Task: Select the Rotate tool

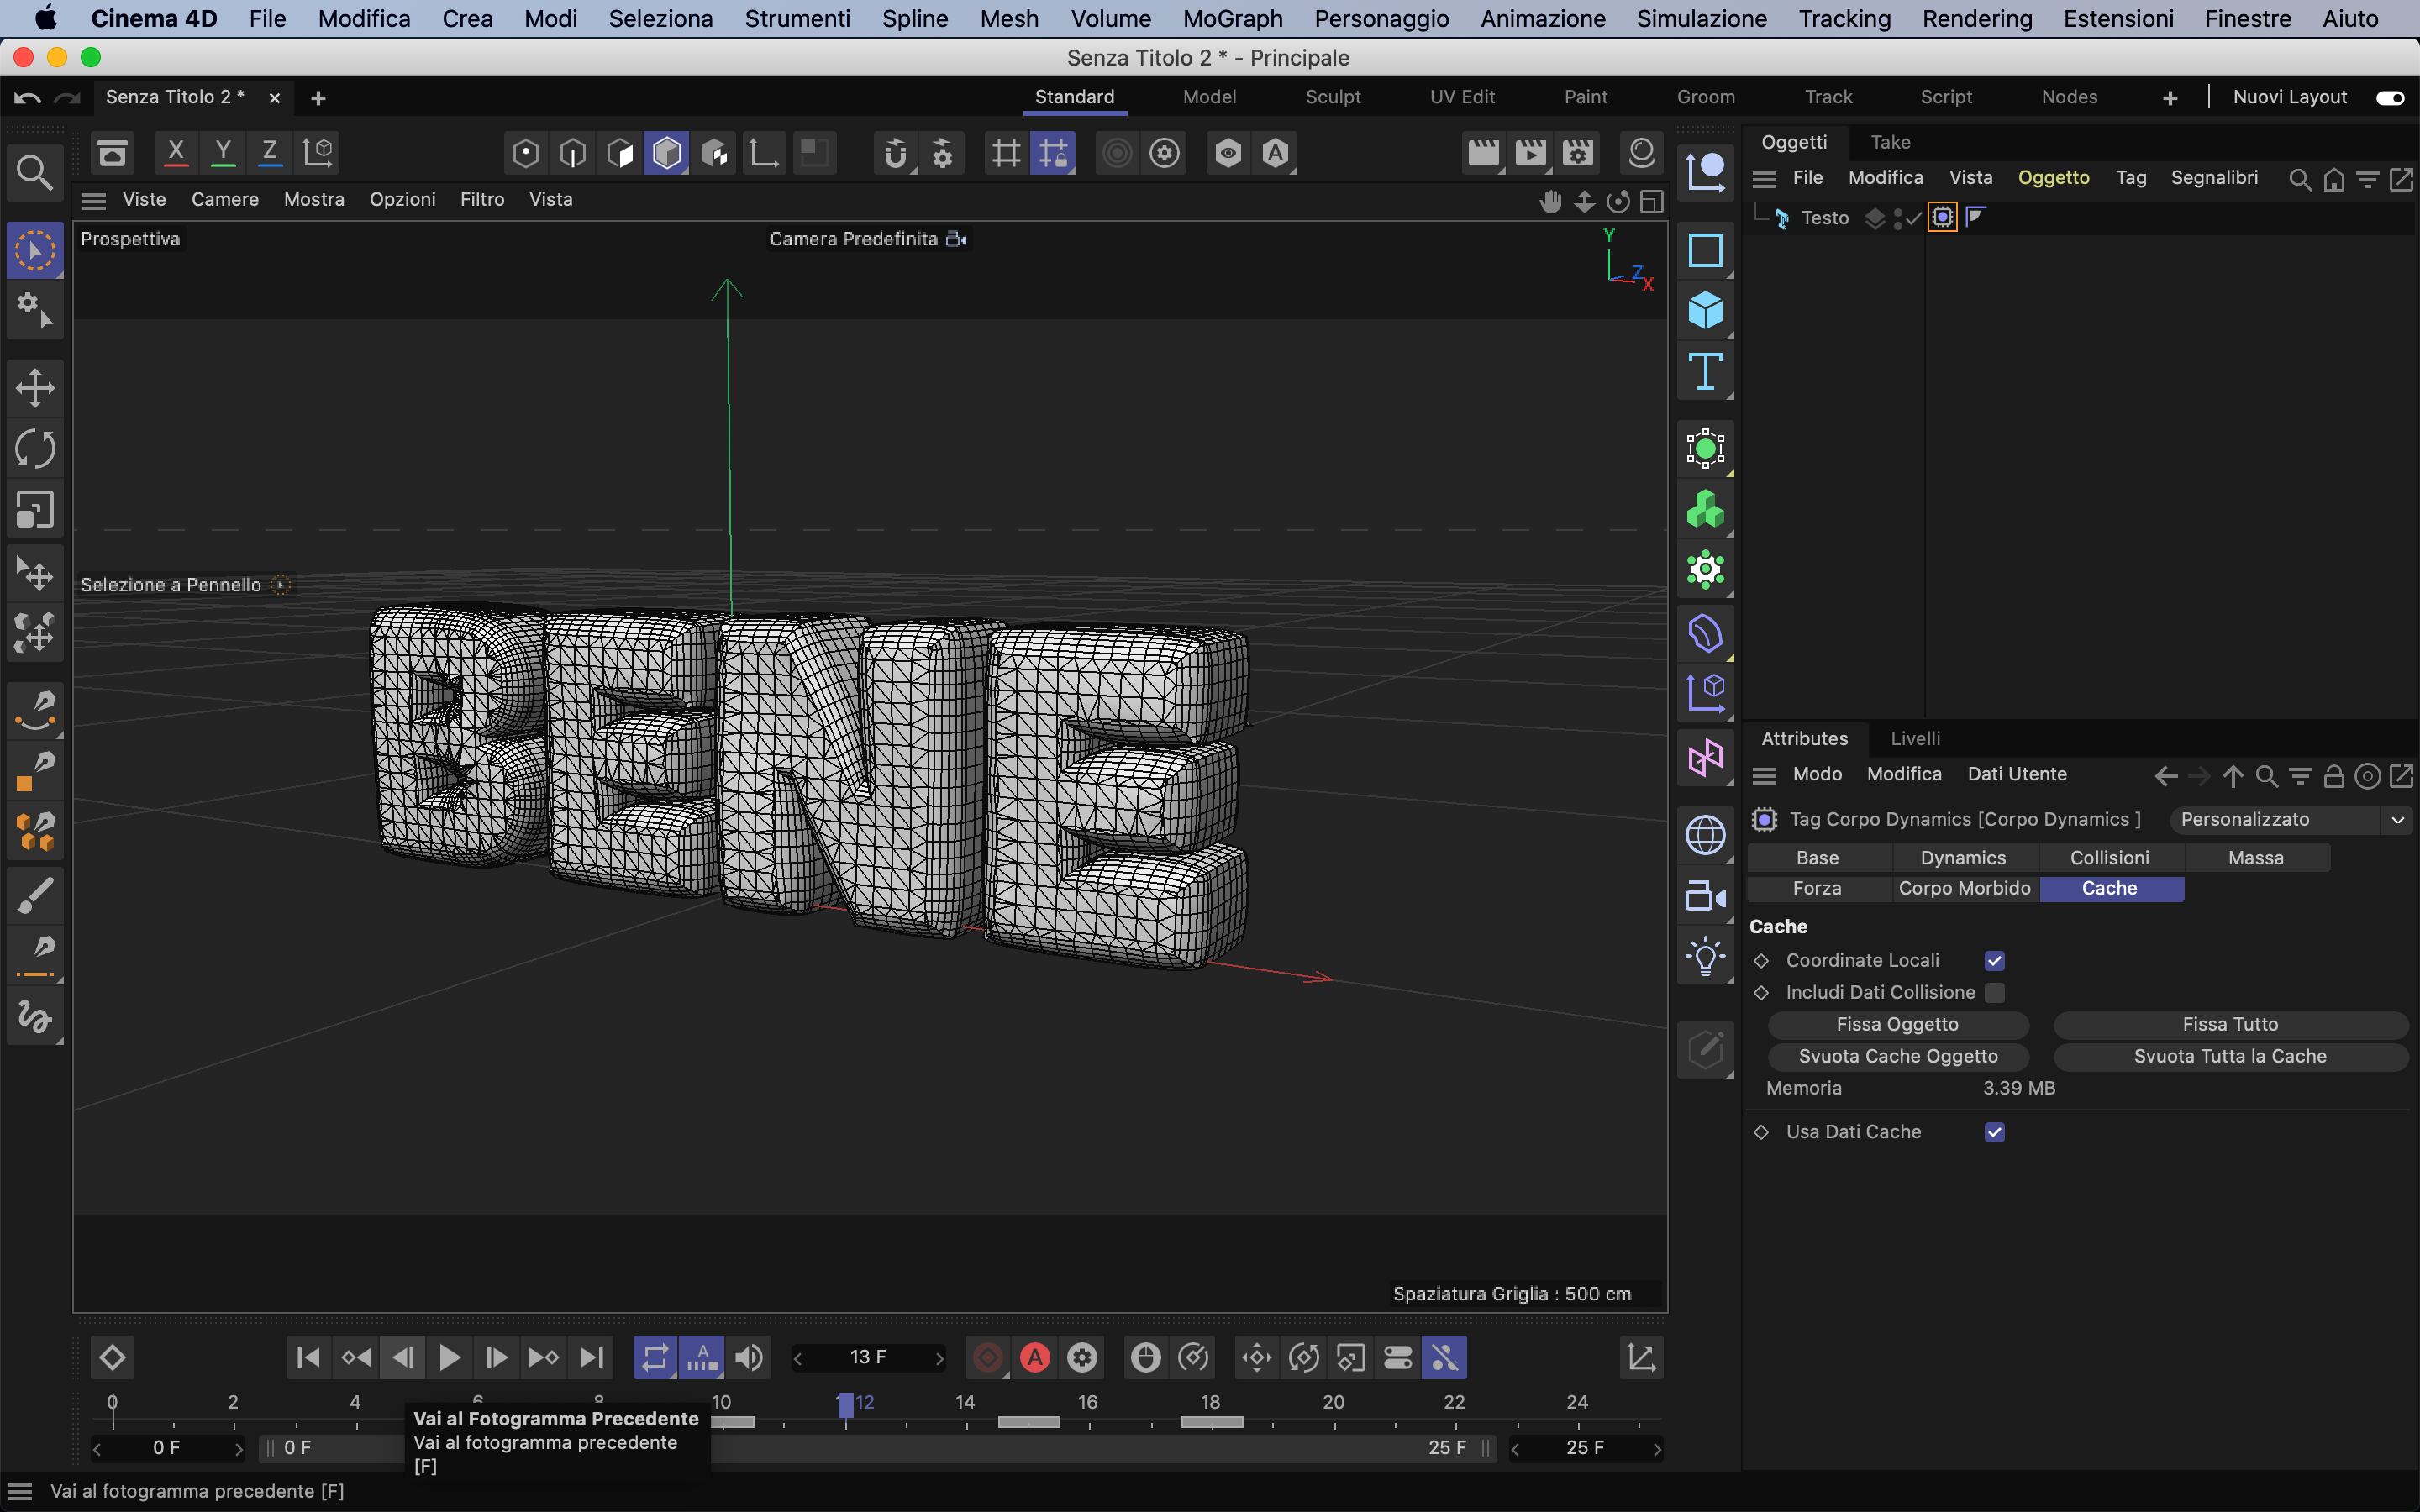Action: click(x=35, y=449)
